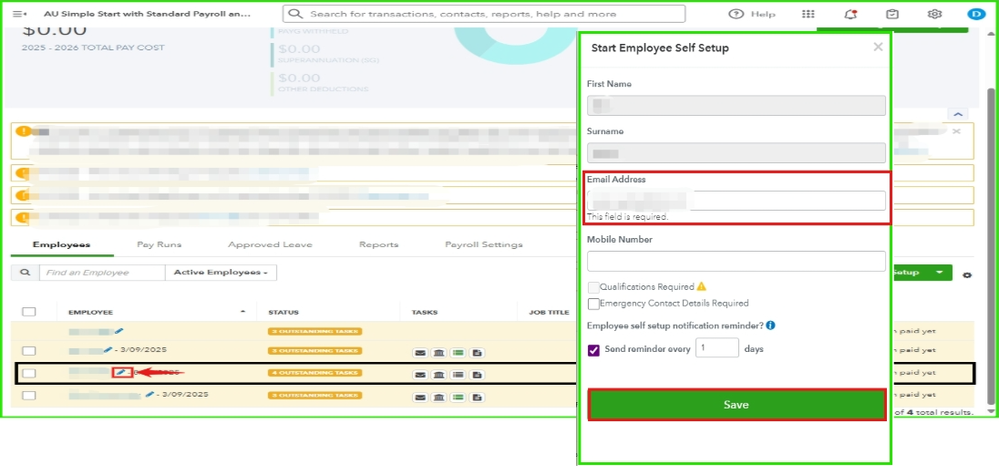Tick the Qualifications Required checkbox

pos(593,288)
